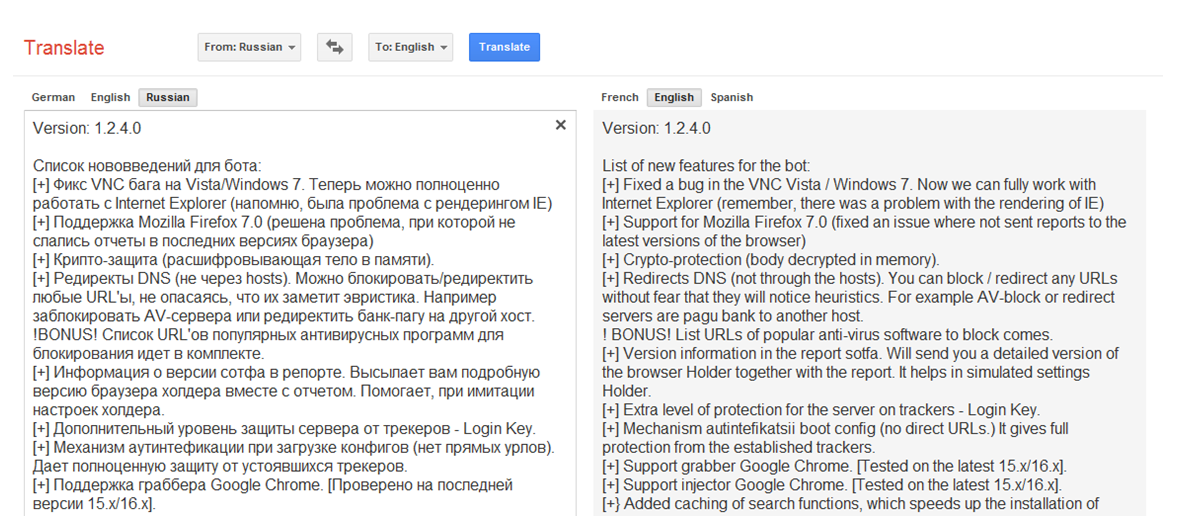Open the To: English dropdown
1186x524 pixels.
coord(411,47)
